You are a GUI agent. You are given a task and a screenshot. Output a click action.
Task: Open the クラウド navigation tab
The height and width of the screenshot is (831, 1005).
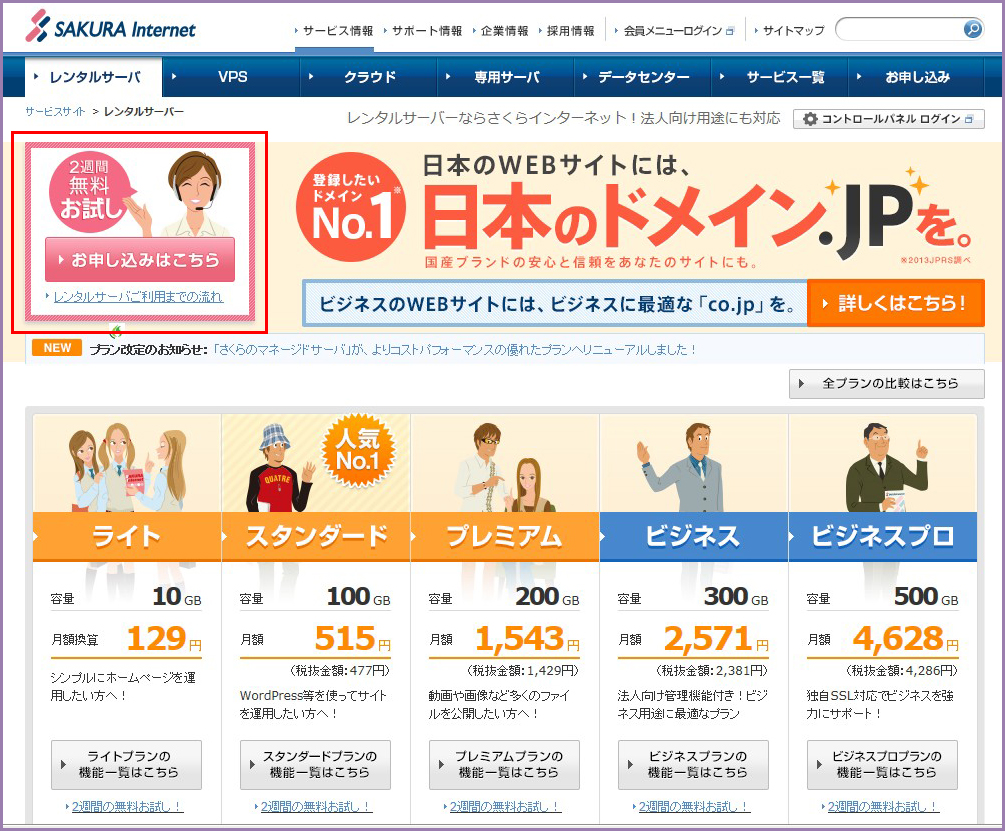tap(369, 77)
